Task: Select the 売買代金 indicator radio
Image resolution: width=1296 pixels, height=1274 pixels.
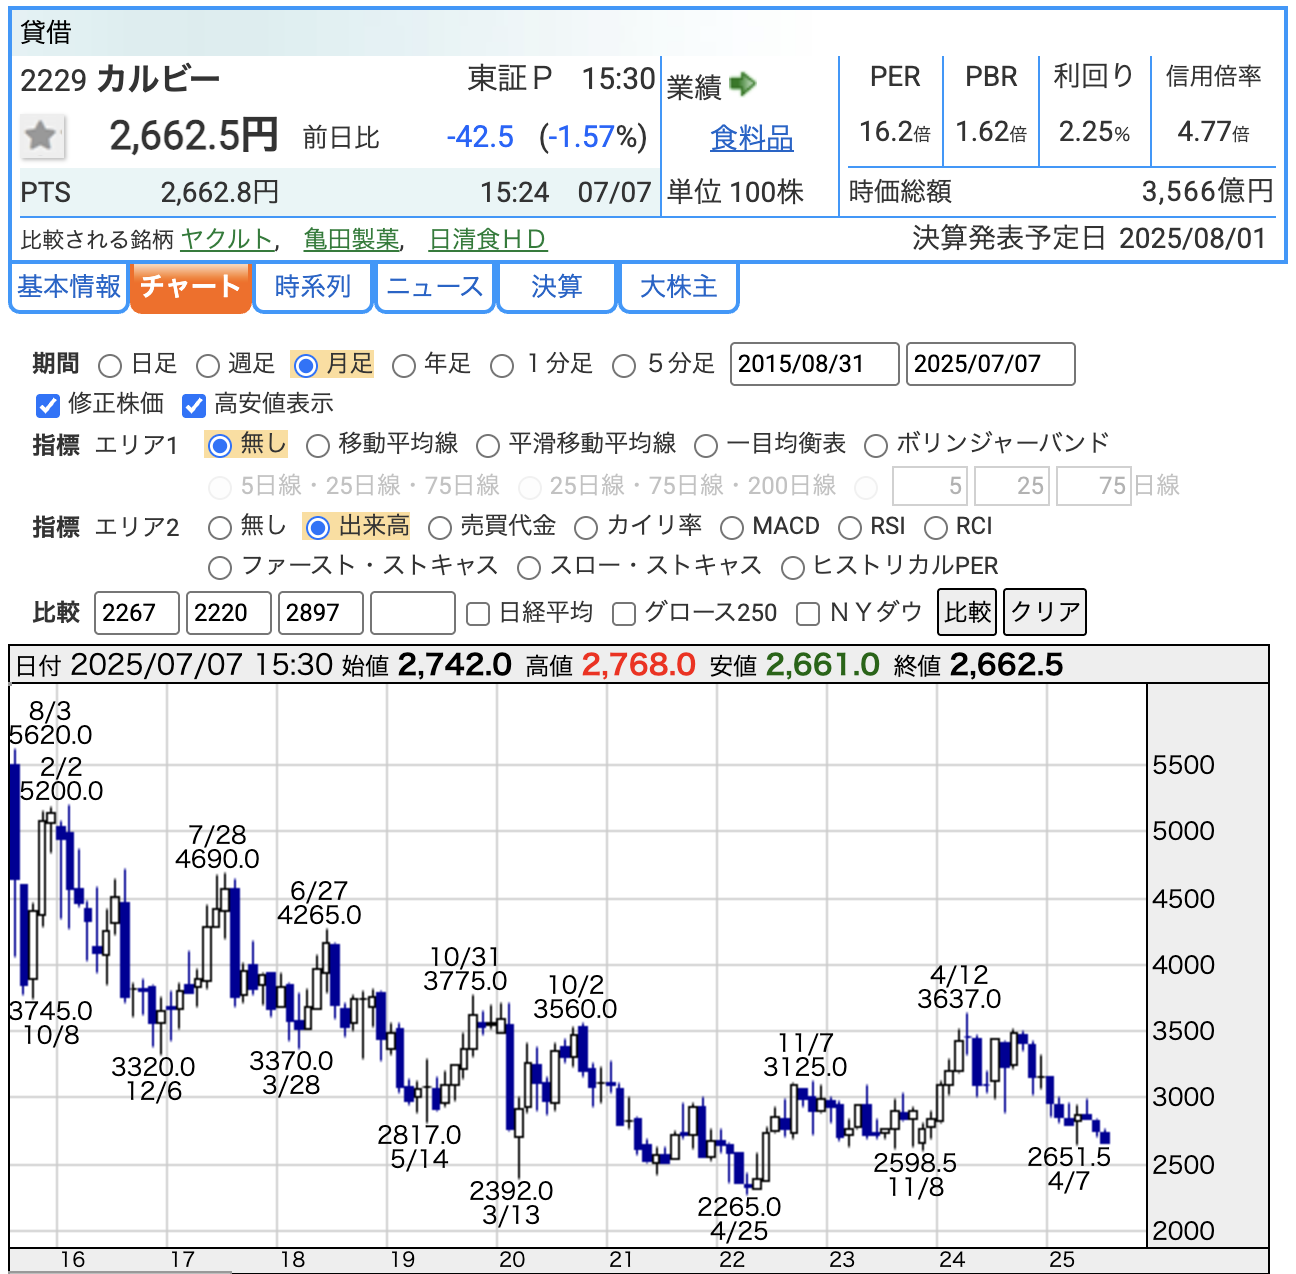Action: click(440, 527)
